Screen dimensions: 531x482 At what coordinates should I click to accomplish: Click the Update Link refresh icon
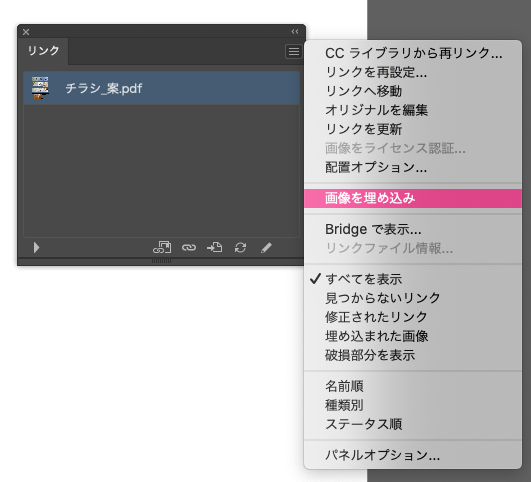(x=240, y=248)
